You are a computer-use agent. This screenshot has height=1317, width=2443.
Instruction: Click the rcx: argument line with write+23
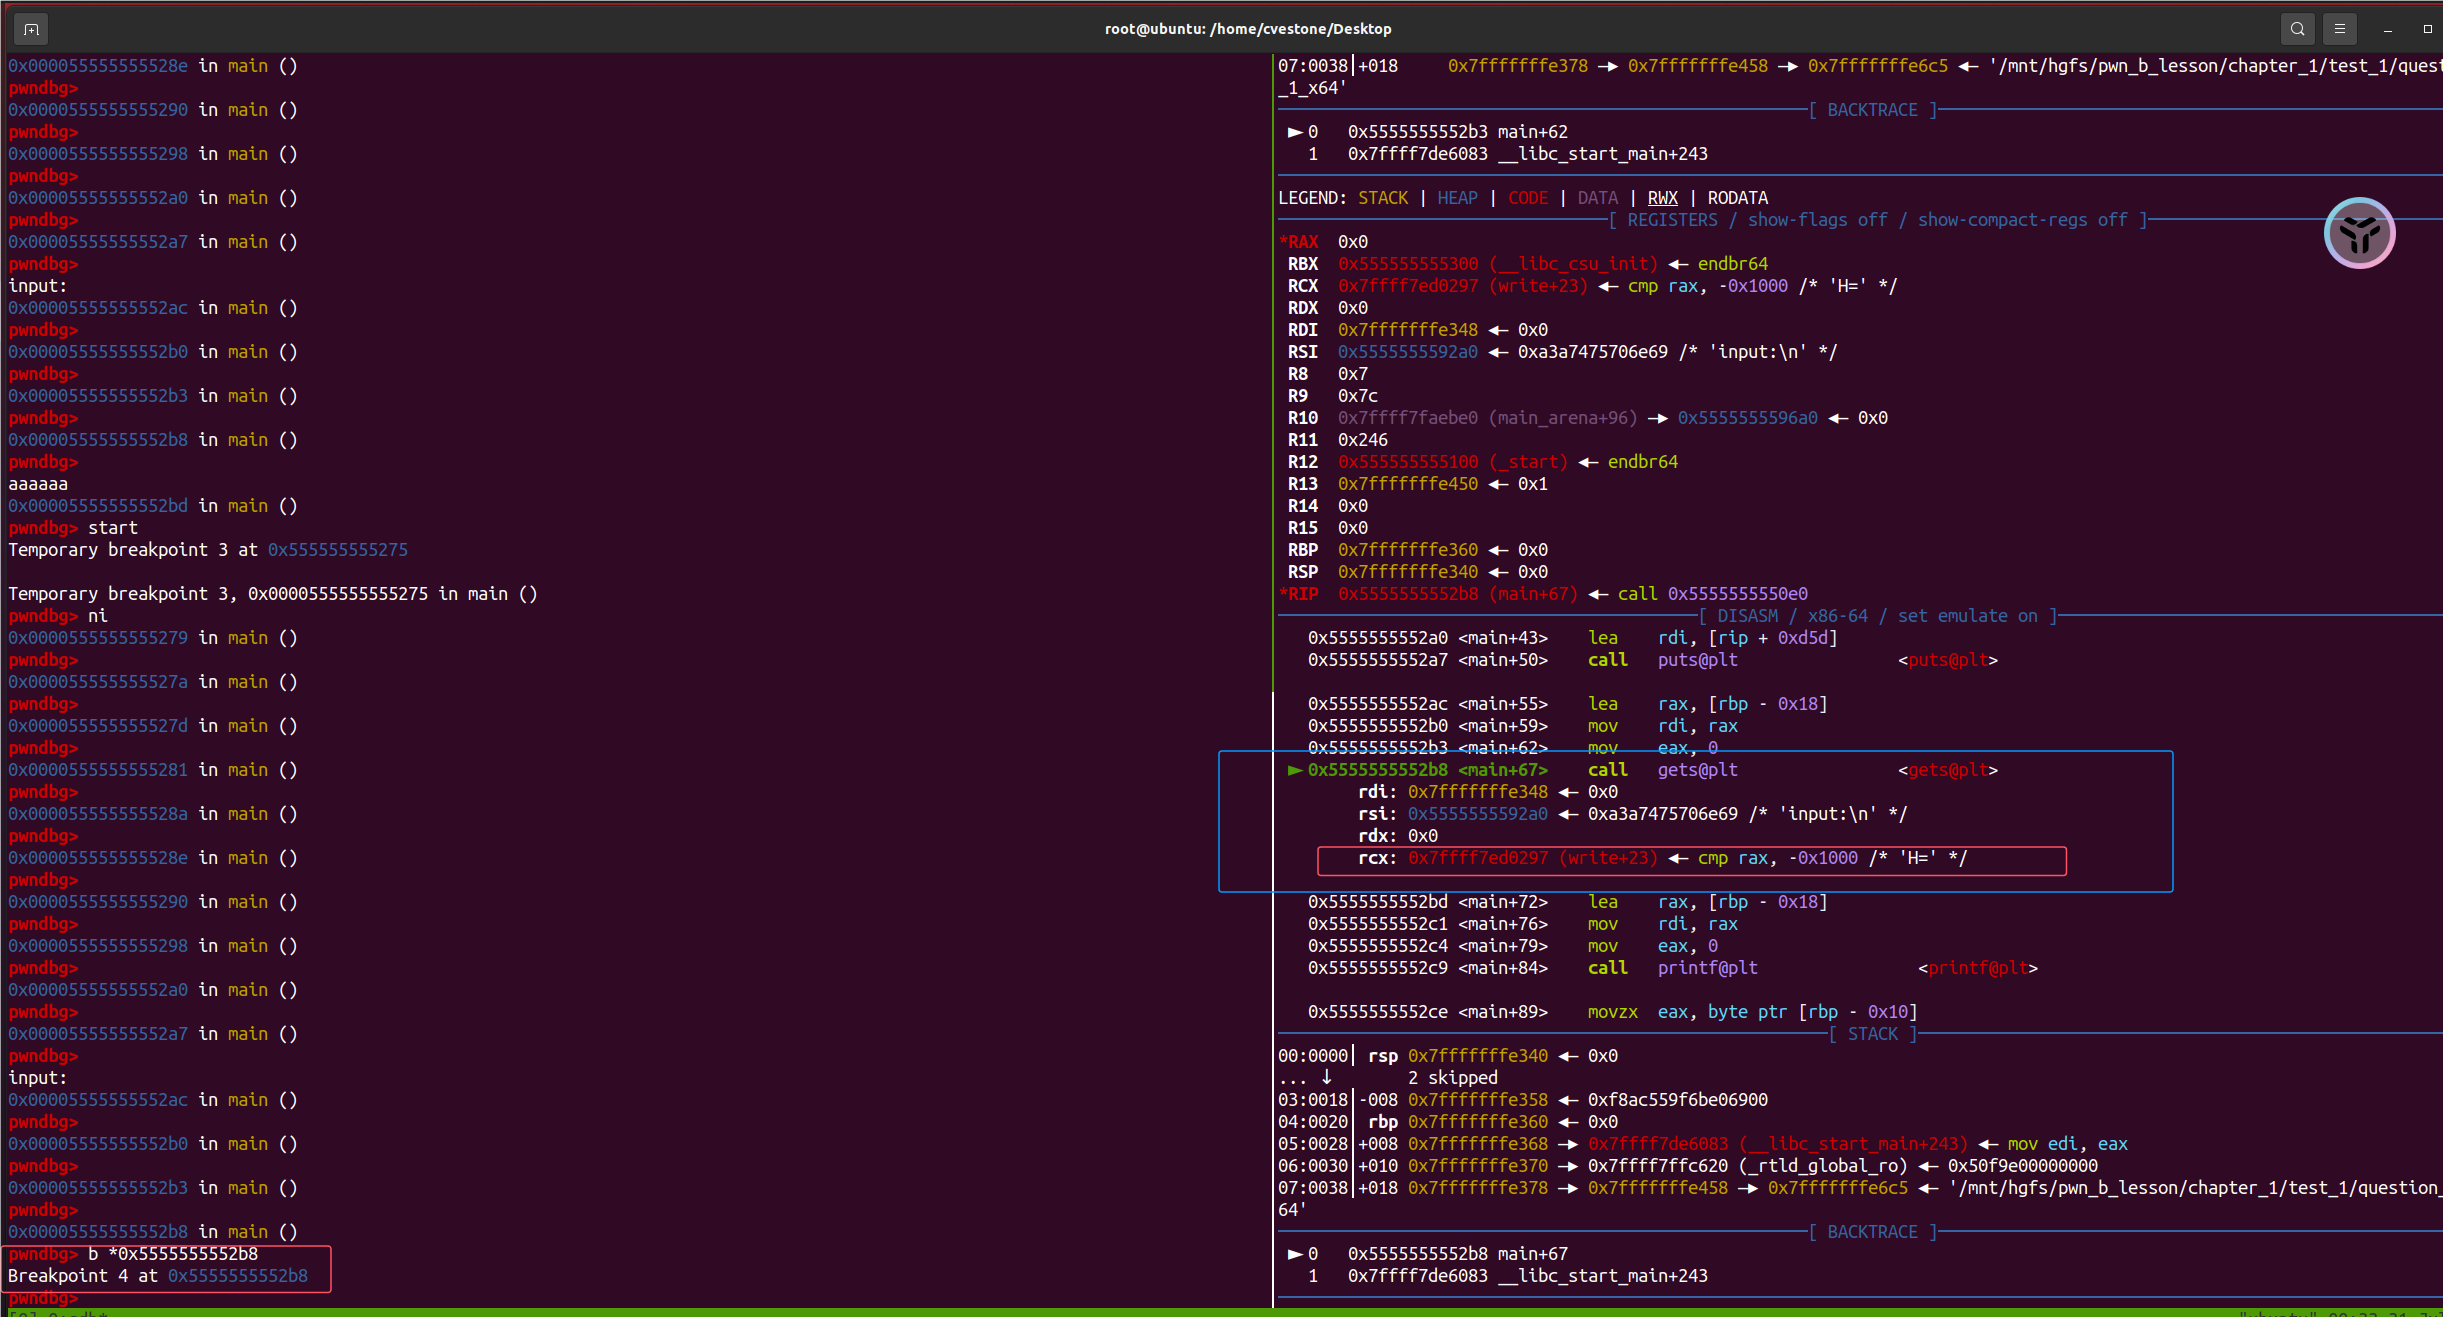(x=1662, y=858)
